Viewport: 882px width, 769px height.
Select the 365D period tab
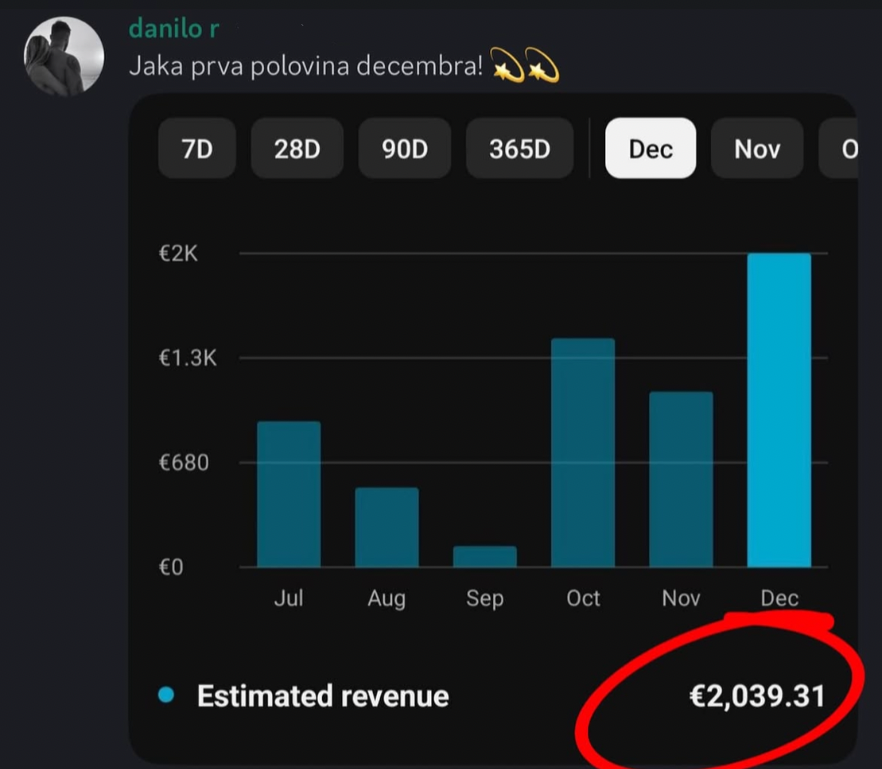(519, 148)
